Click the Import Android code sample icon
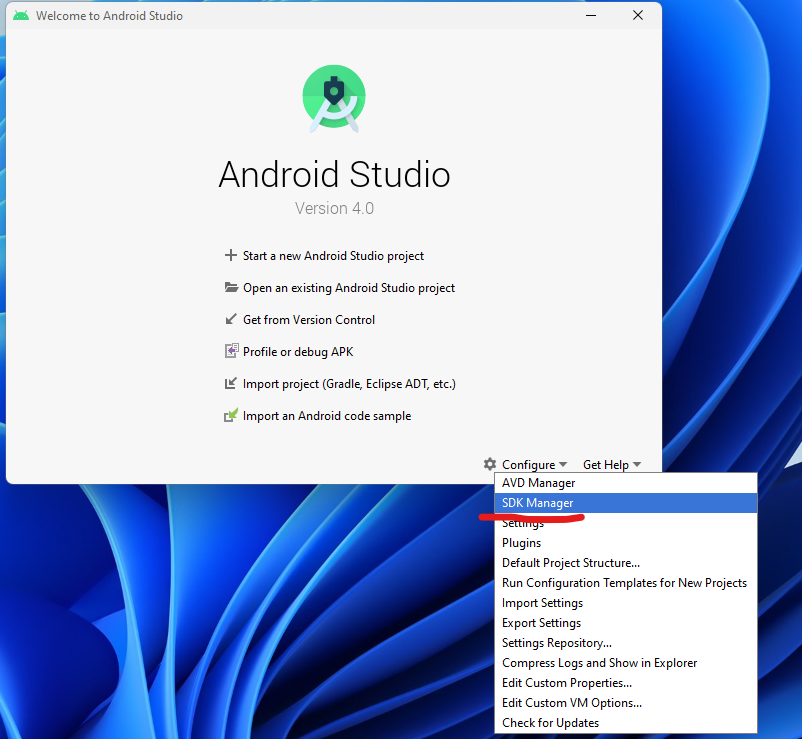 (231, 416)
